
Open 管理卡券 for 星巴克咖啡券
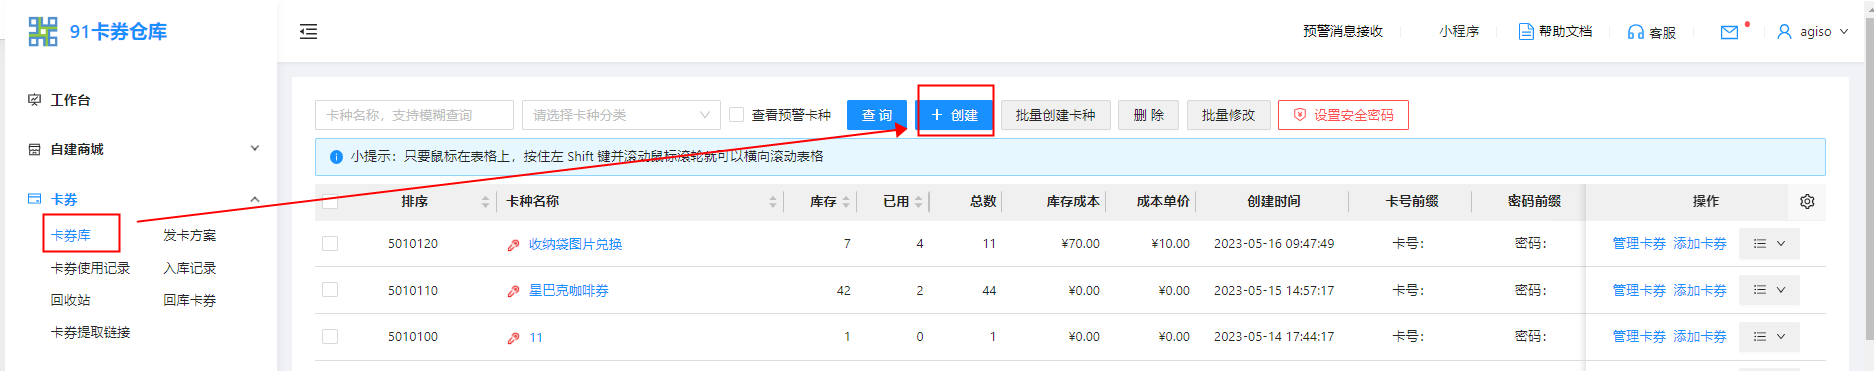click(1638, 290)
